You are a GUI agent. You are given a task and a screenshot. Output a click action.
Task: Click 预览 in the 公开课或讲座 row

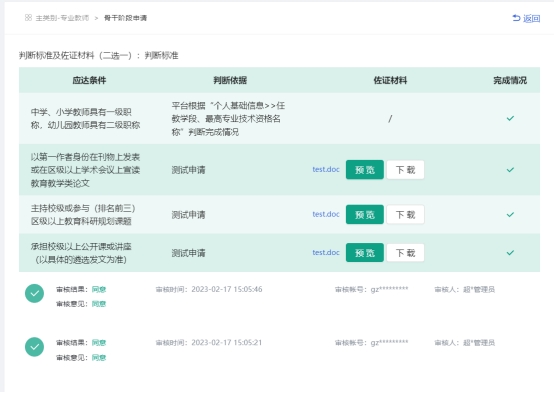tap(365, 253)
